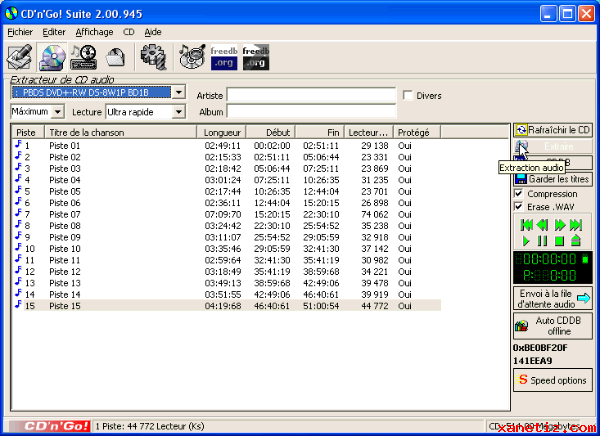Select the row Piste 05
This screenshot has height=436, width=600.
[227, 191]
